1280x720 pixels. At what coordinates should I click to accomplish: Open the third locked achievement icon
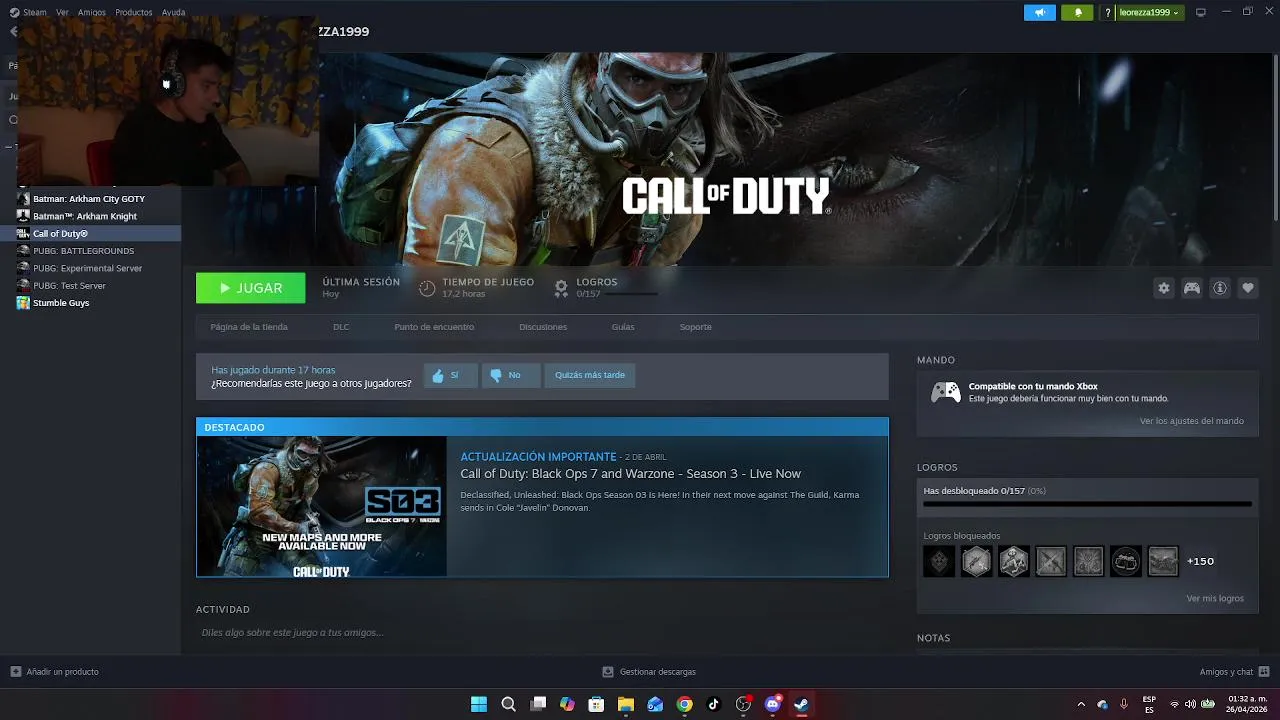point(1014,562)
